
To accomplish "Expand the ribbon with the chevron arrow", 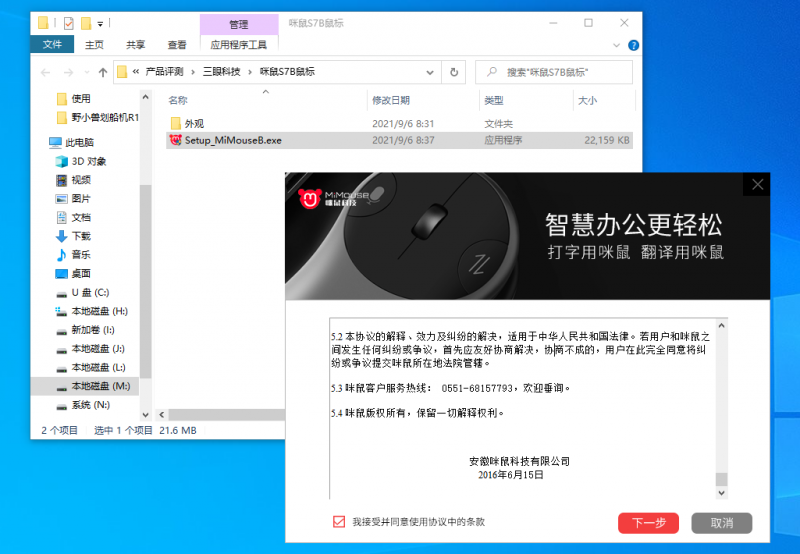I will click(616, 45).
